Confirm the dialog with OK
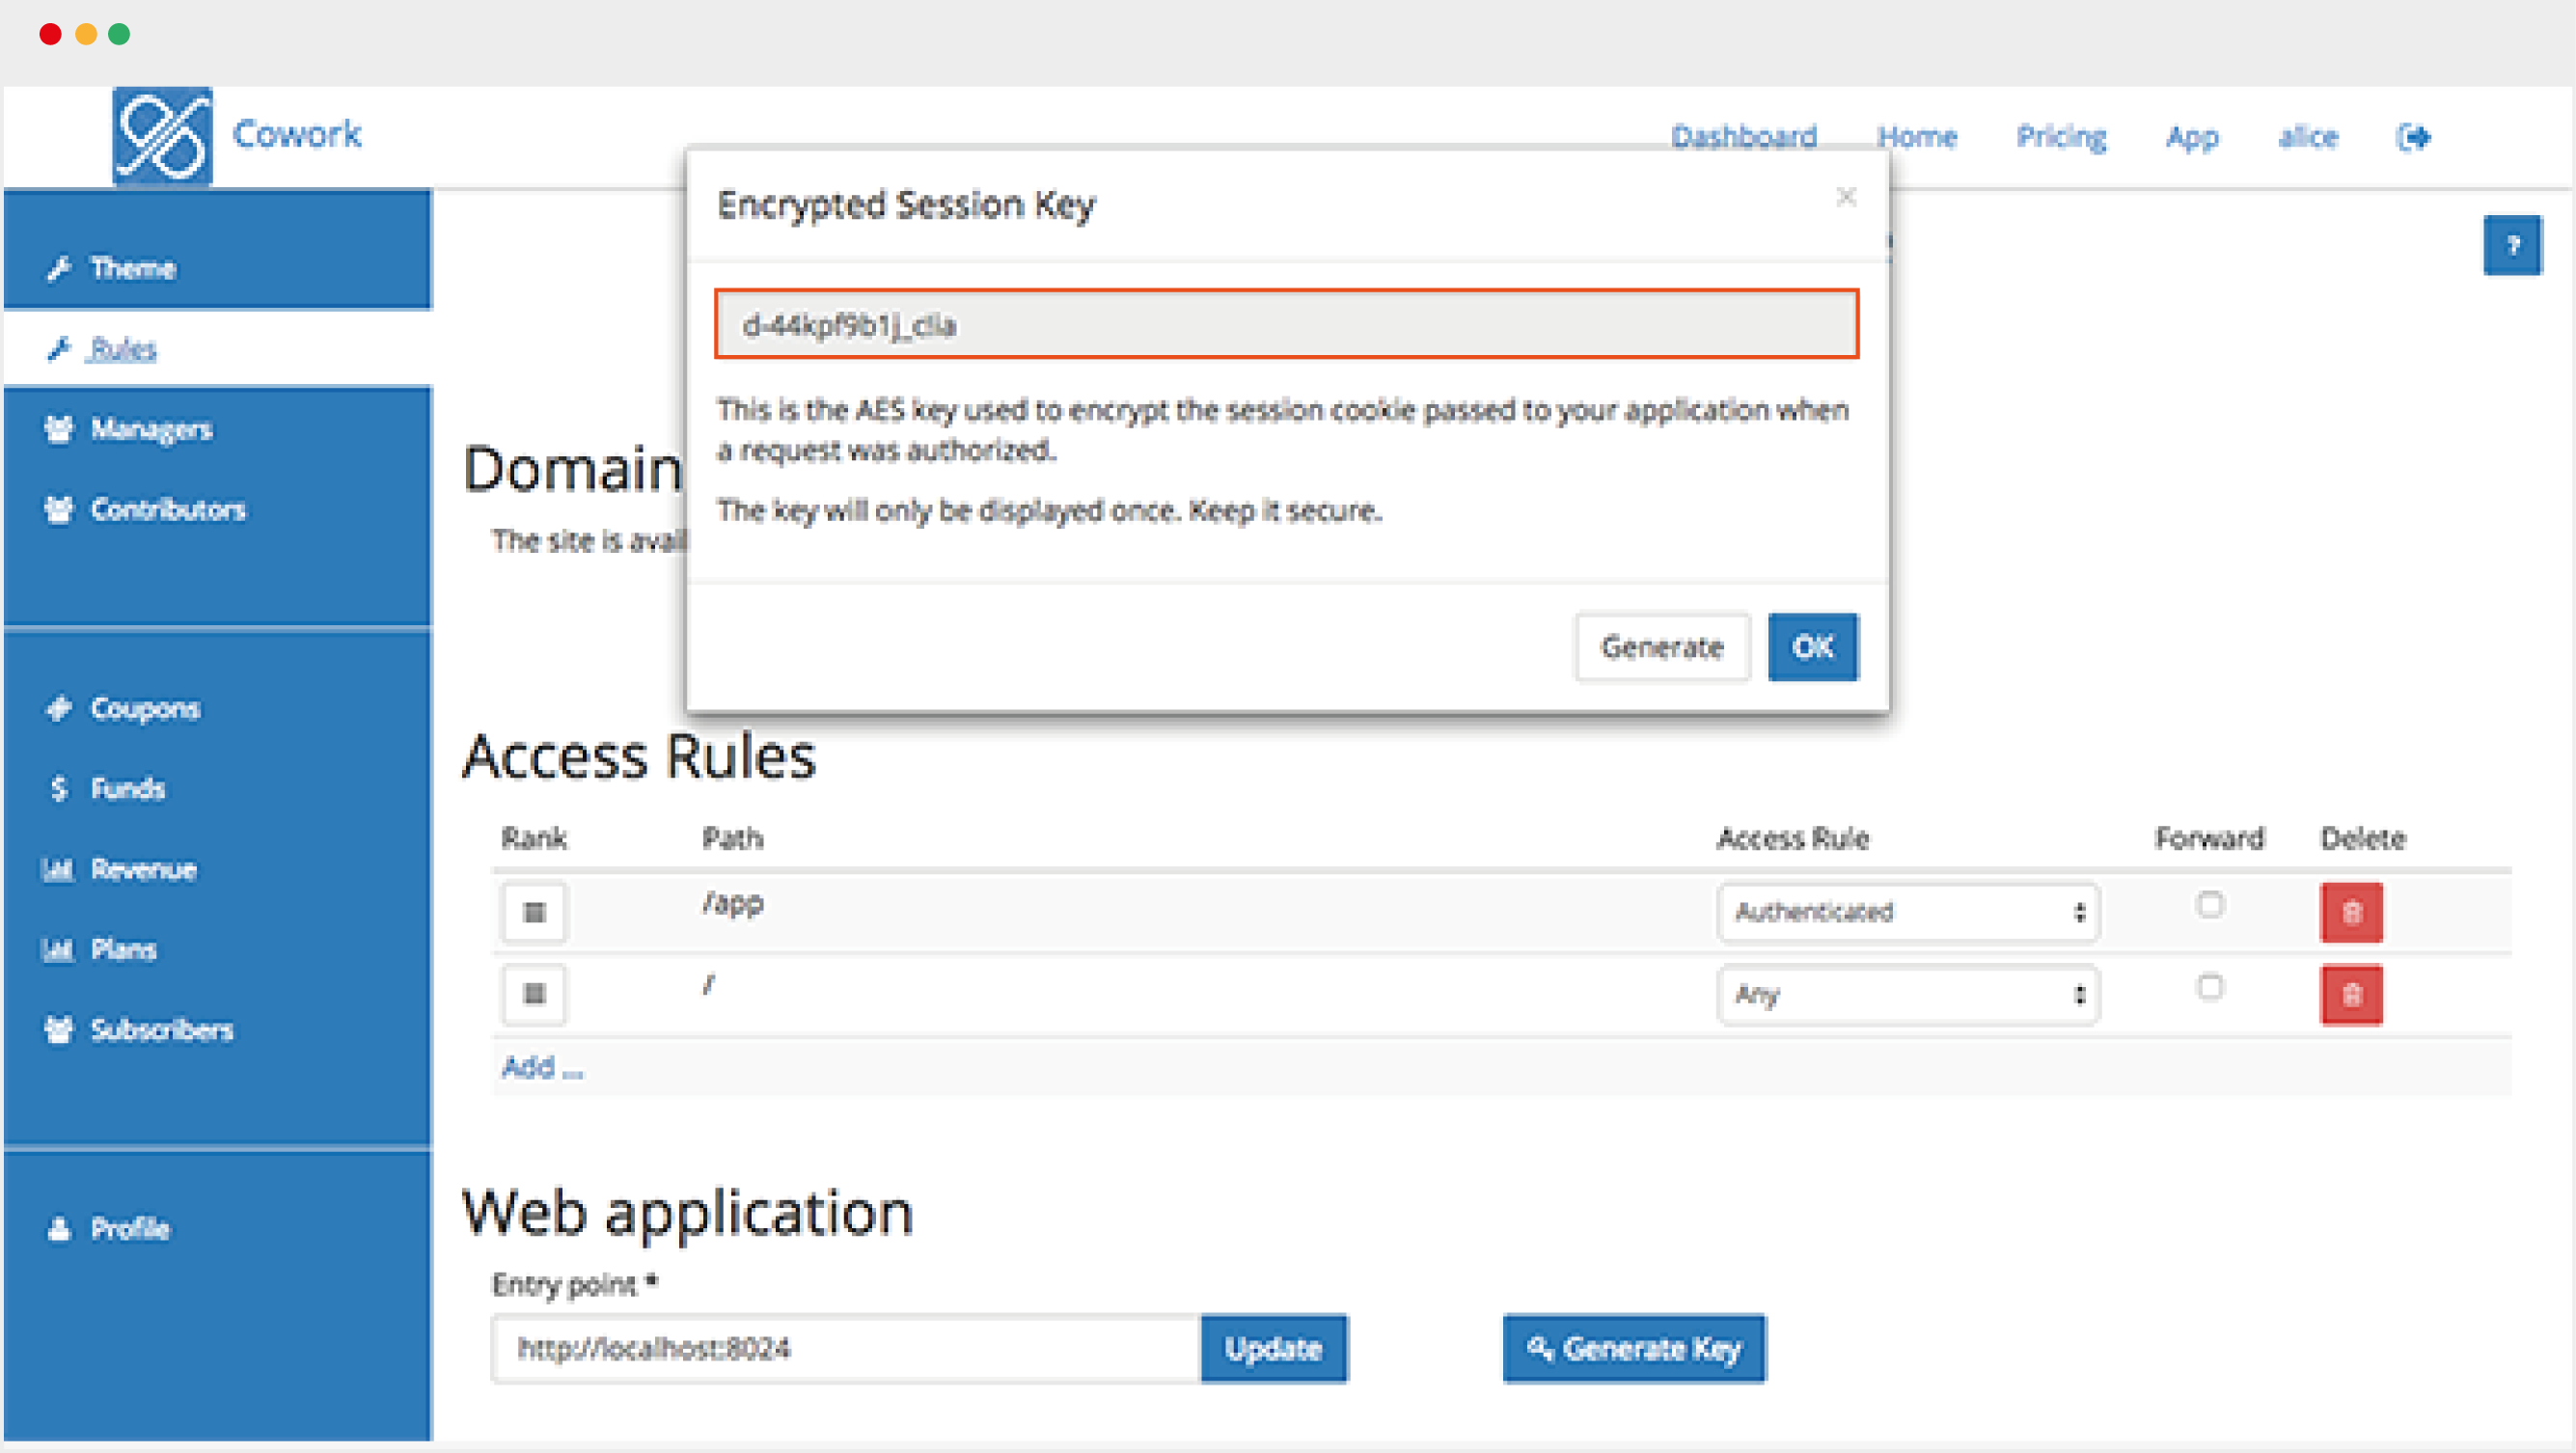 1813,647
